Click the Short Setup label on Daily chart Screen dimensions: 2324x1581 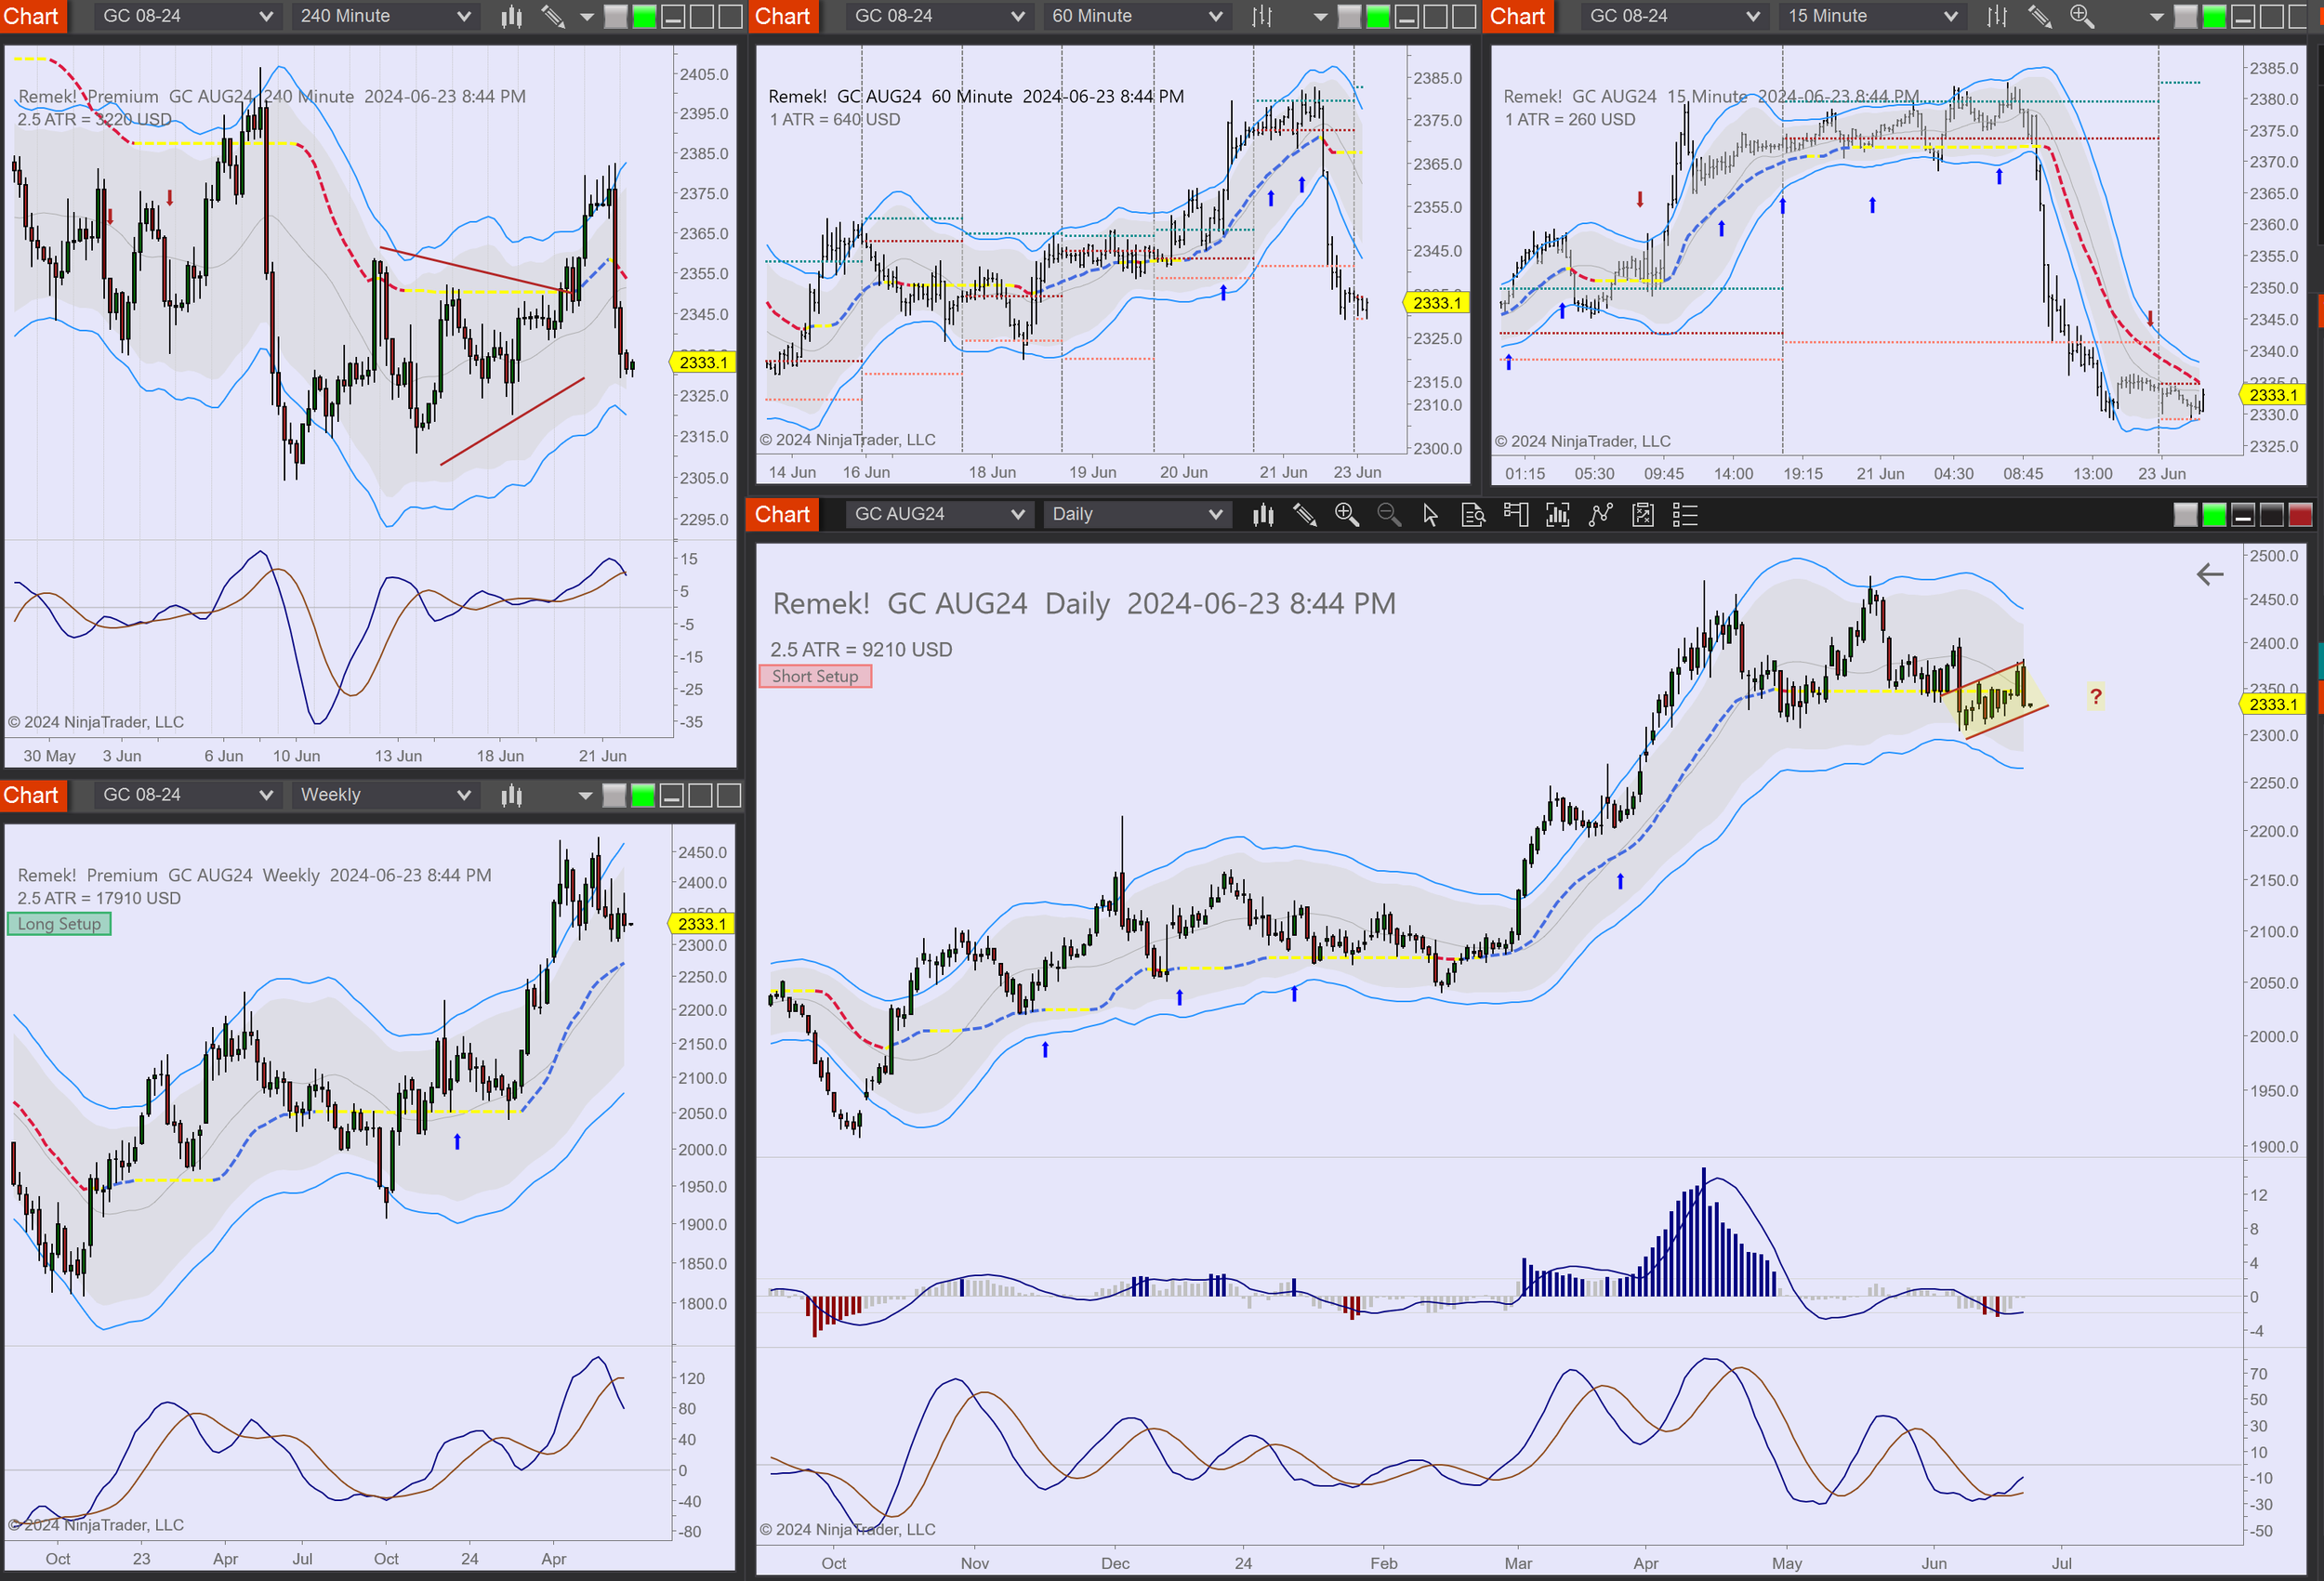(x=815, y=676)
